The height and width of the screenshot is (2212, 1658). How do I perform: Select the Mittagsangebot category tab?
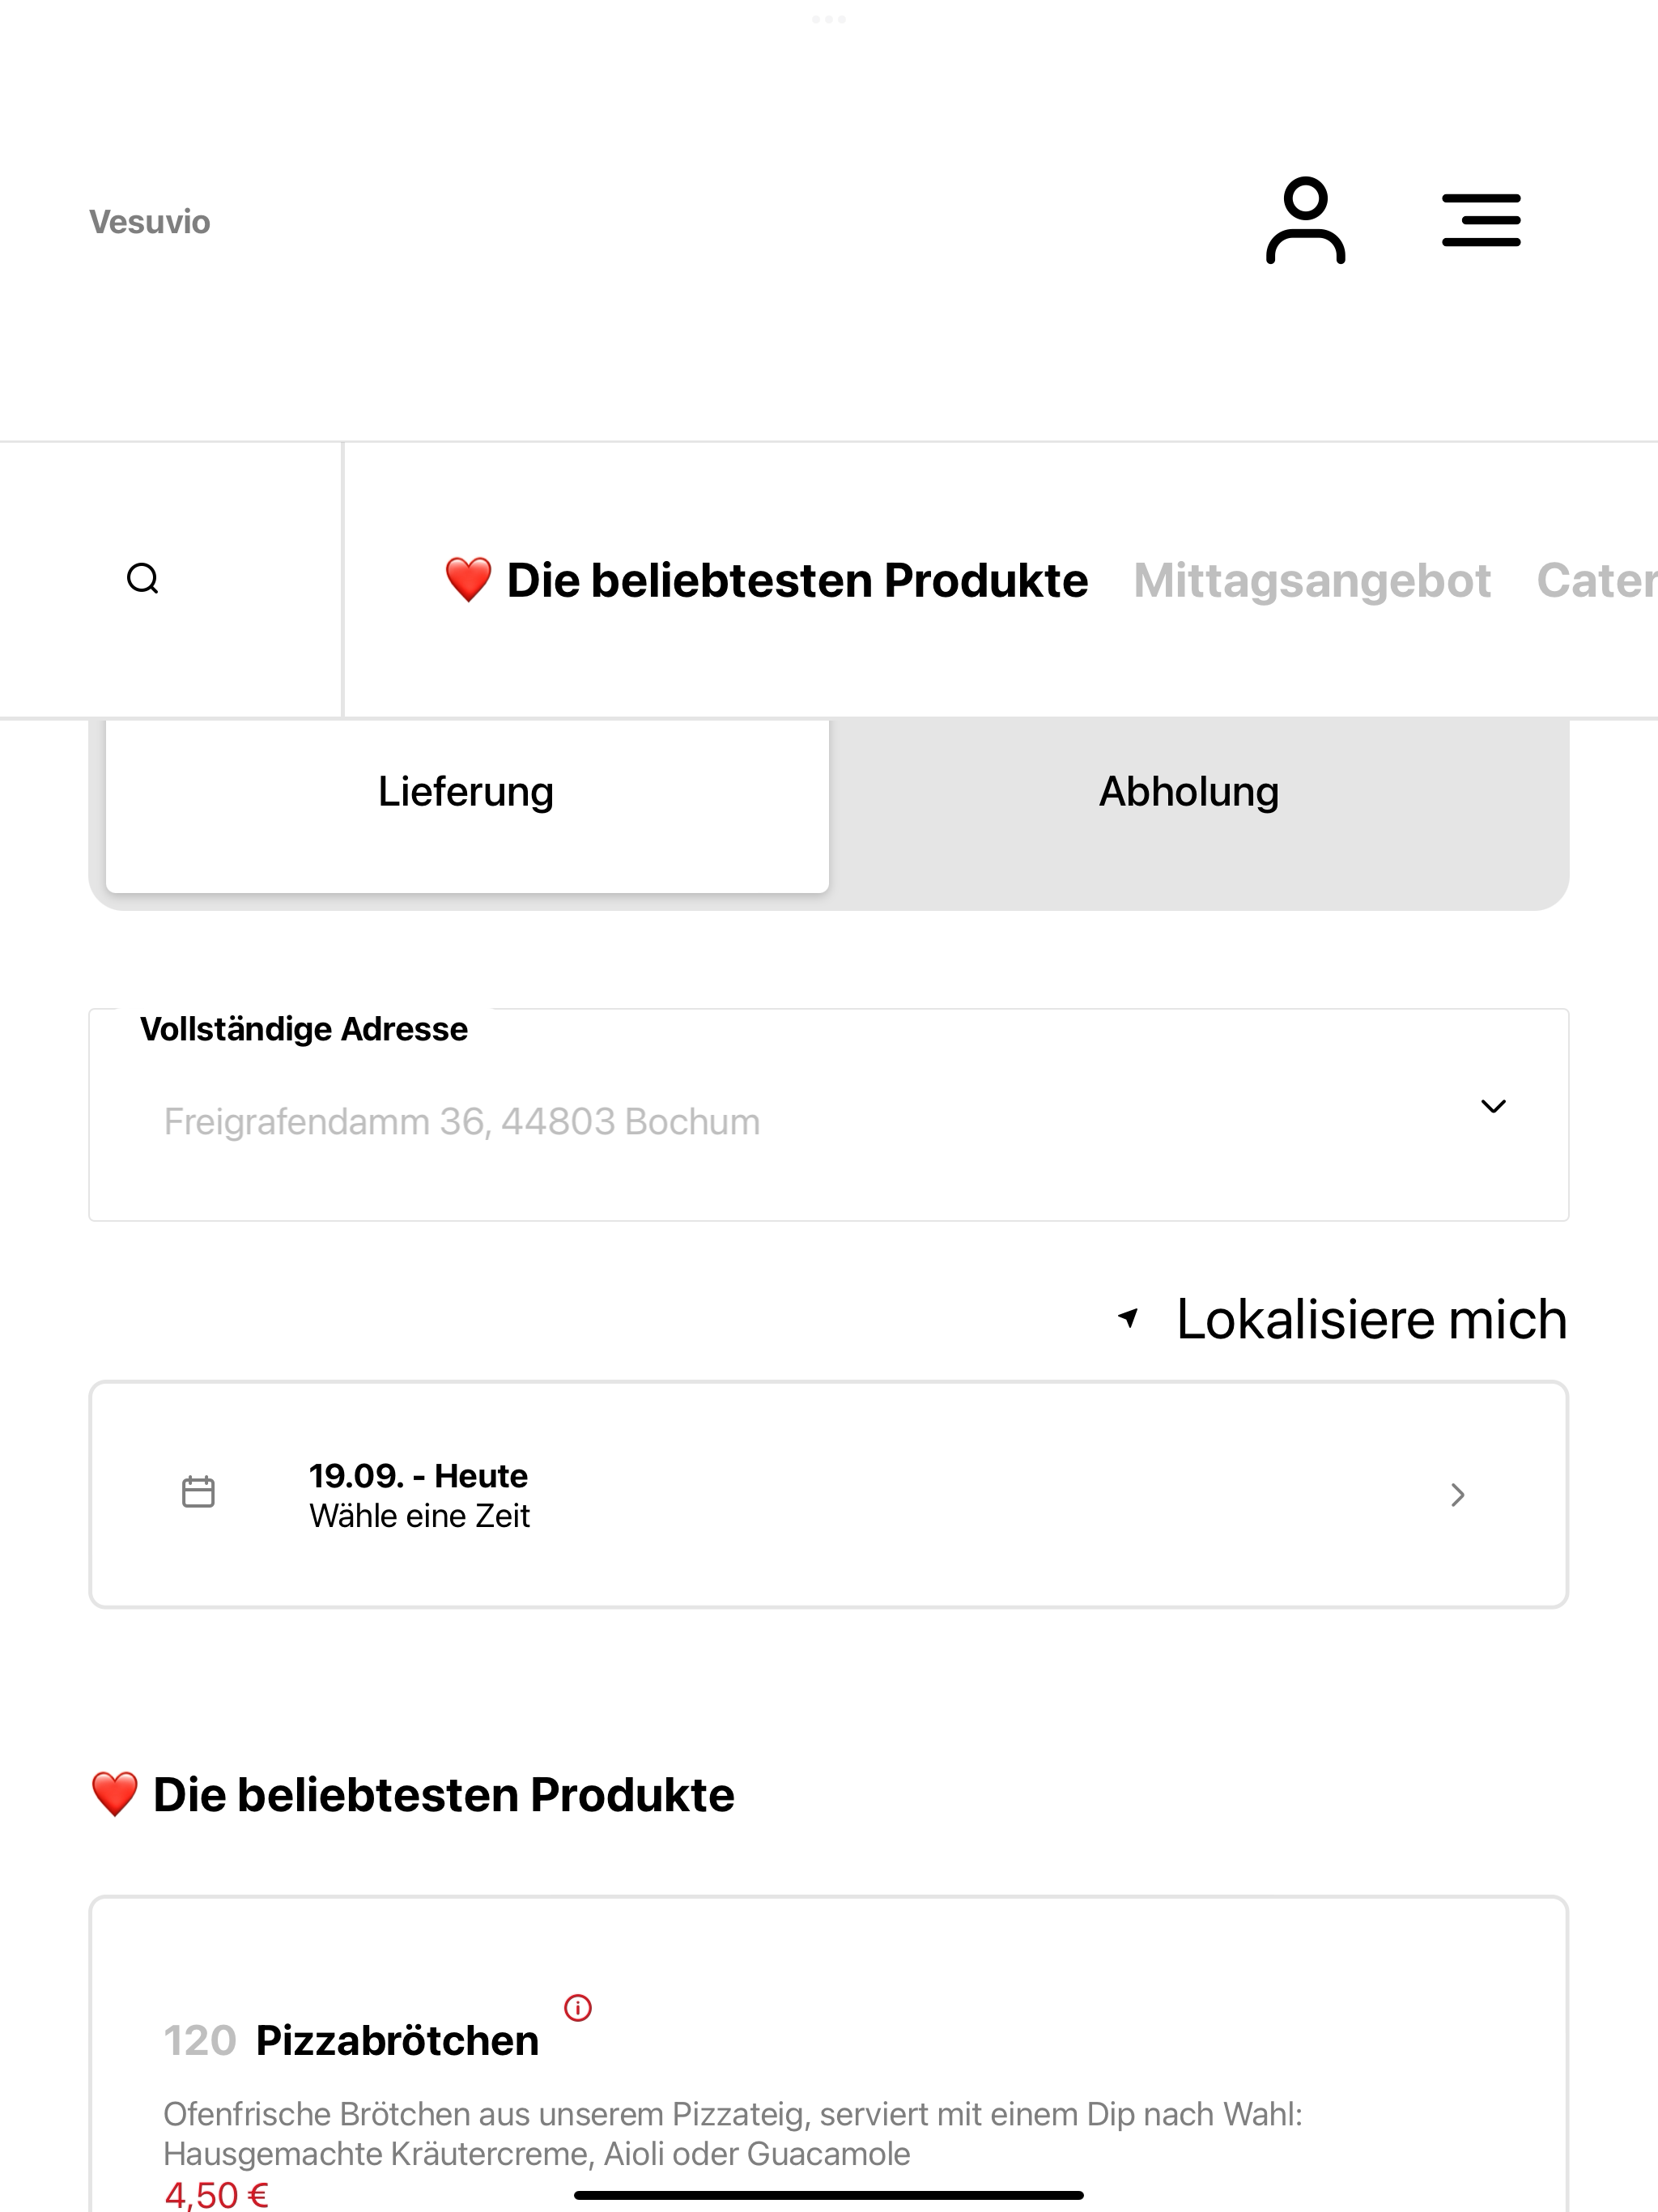(1312, 581)
